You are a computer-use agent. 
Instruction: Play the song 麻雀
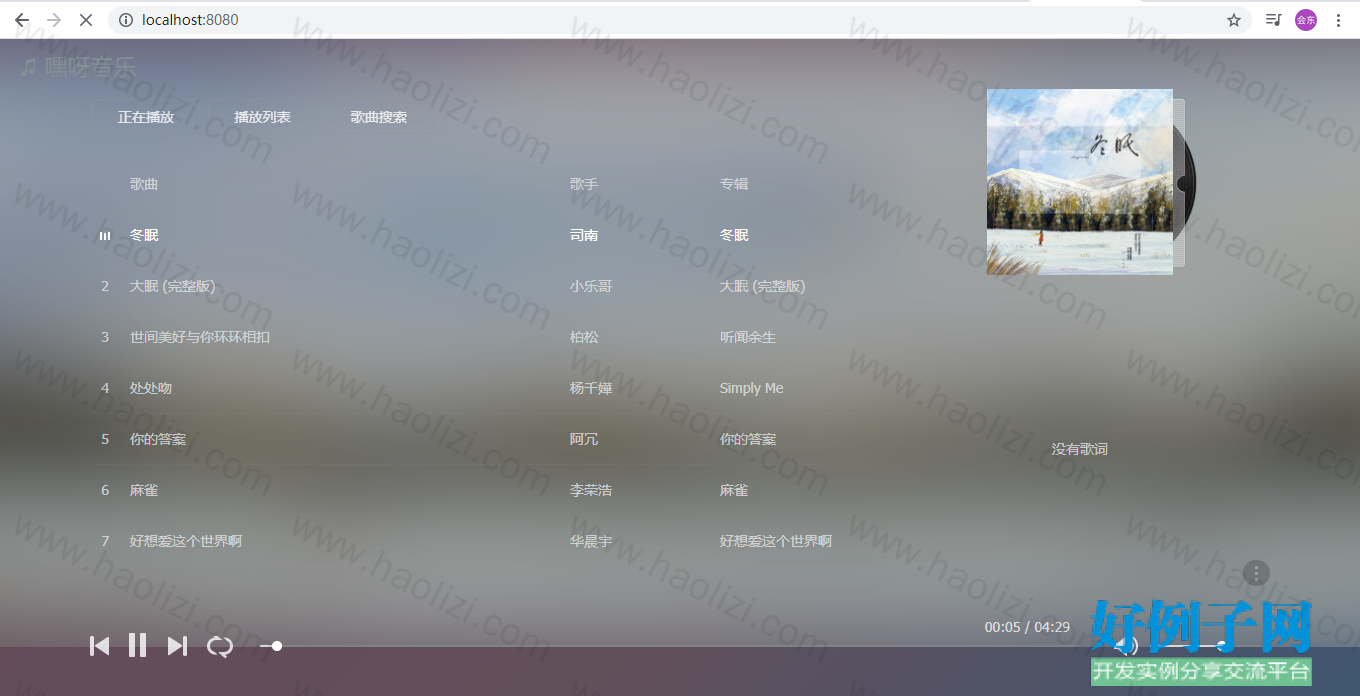click(144, 490)
